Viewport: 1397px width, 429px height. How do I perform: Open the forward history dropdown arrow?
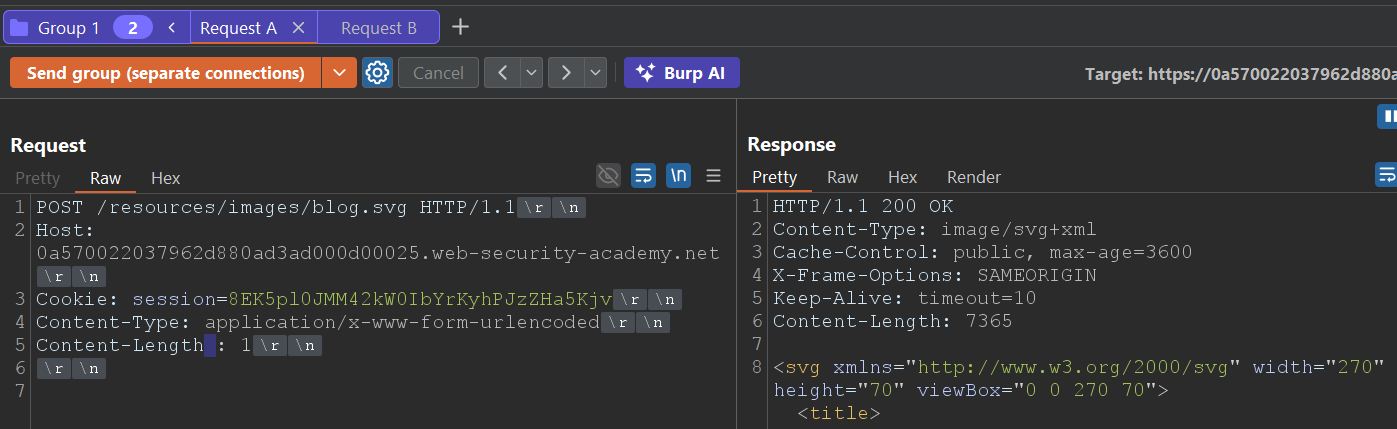(x=595, y=73)
